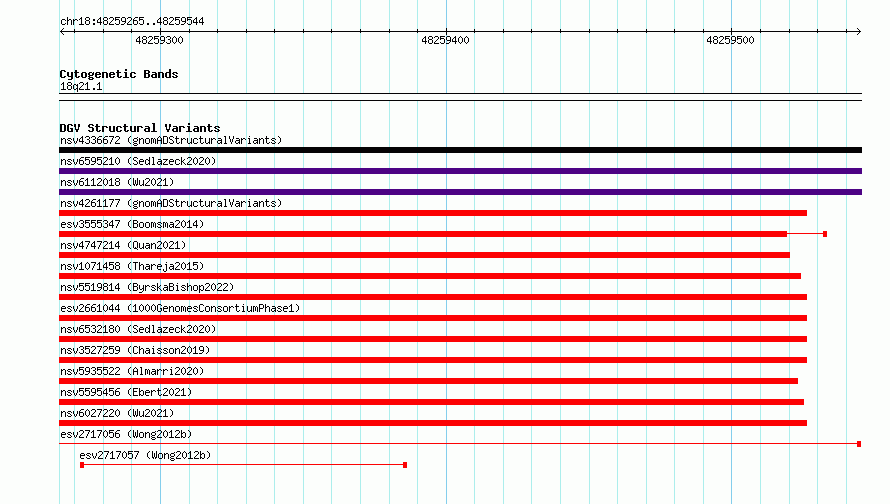Open variant label nsv3527259 (Chaisson2019)
Image resolution: width=890 pixels, height=504 pixels.
pyautogui.click(x=135, y=350)
